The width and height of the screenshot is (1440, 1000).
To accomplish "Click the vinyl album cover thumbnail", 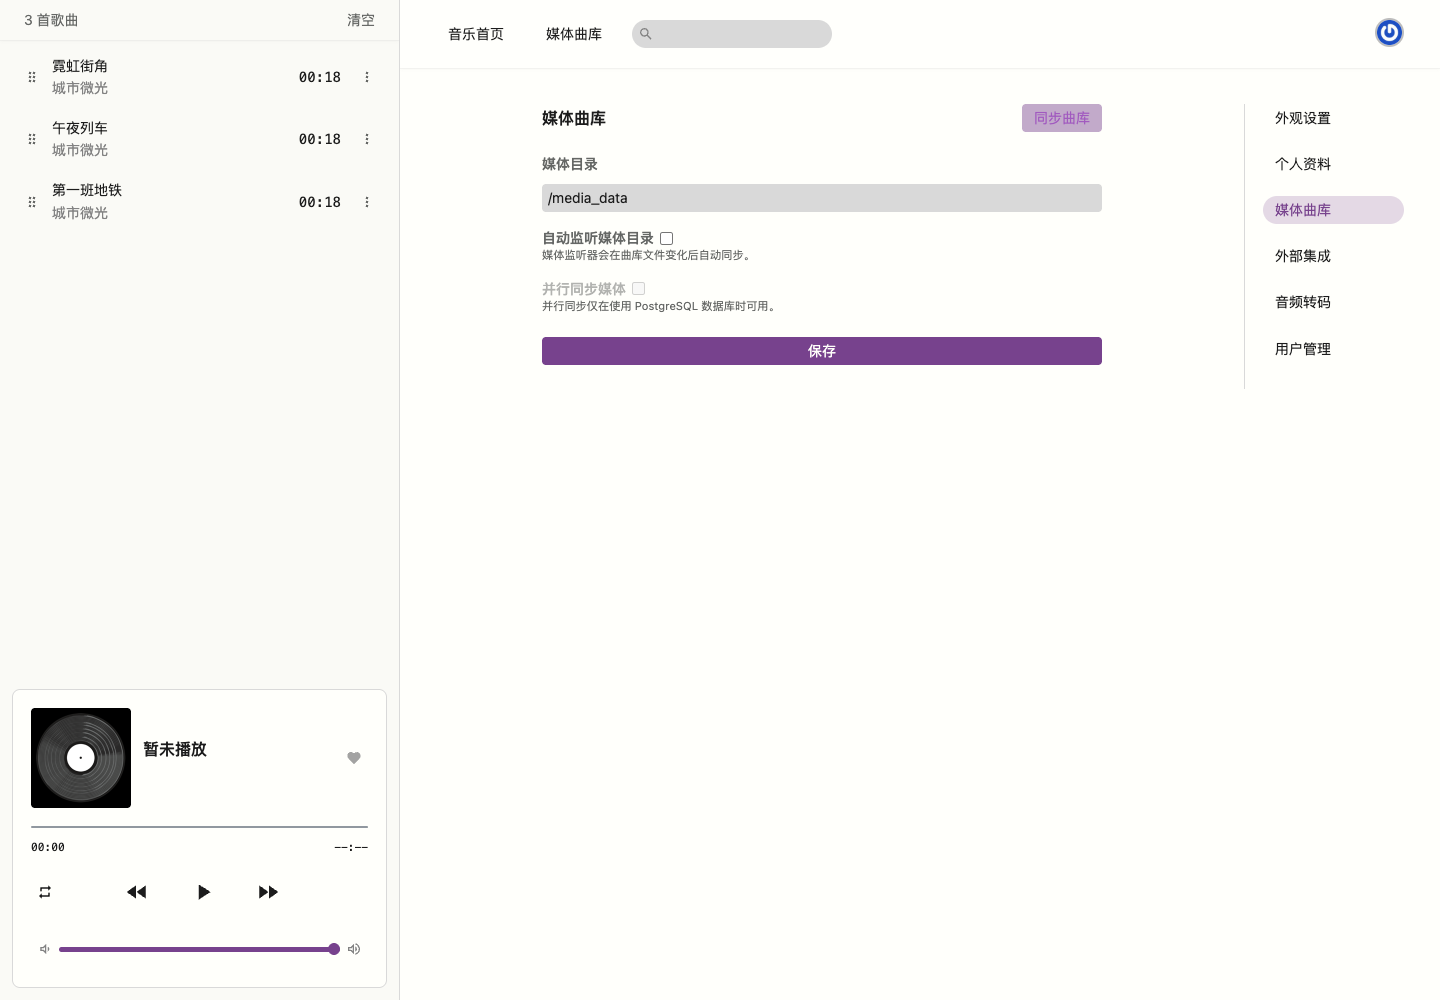I will 81,758.
